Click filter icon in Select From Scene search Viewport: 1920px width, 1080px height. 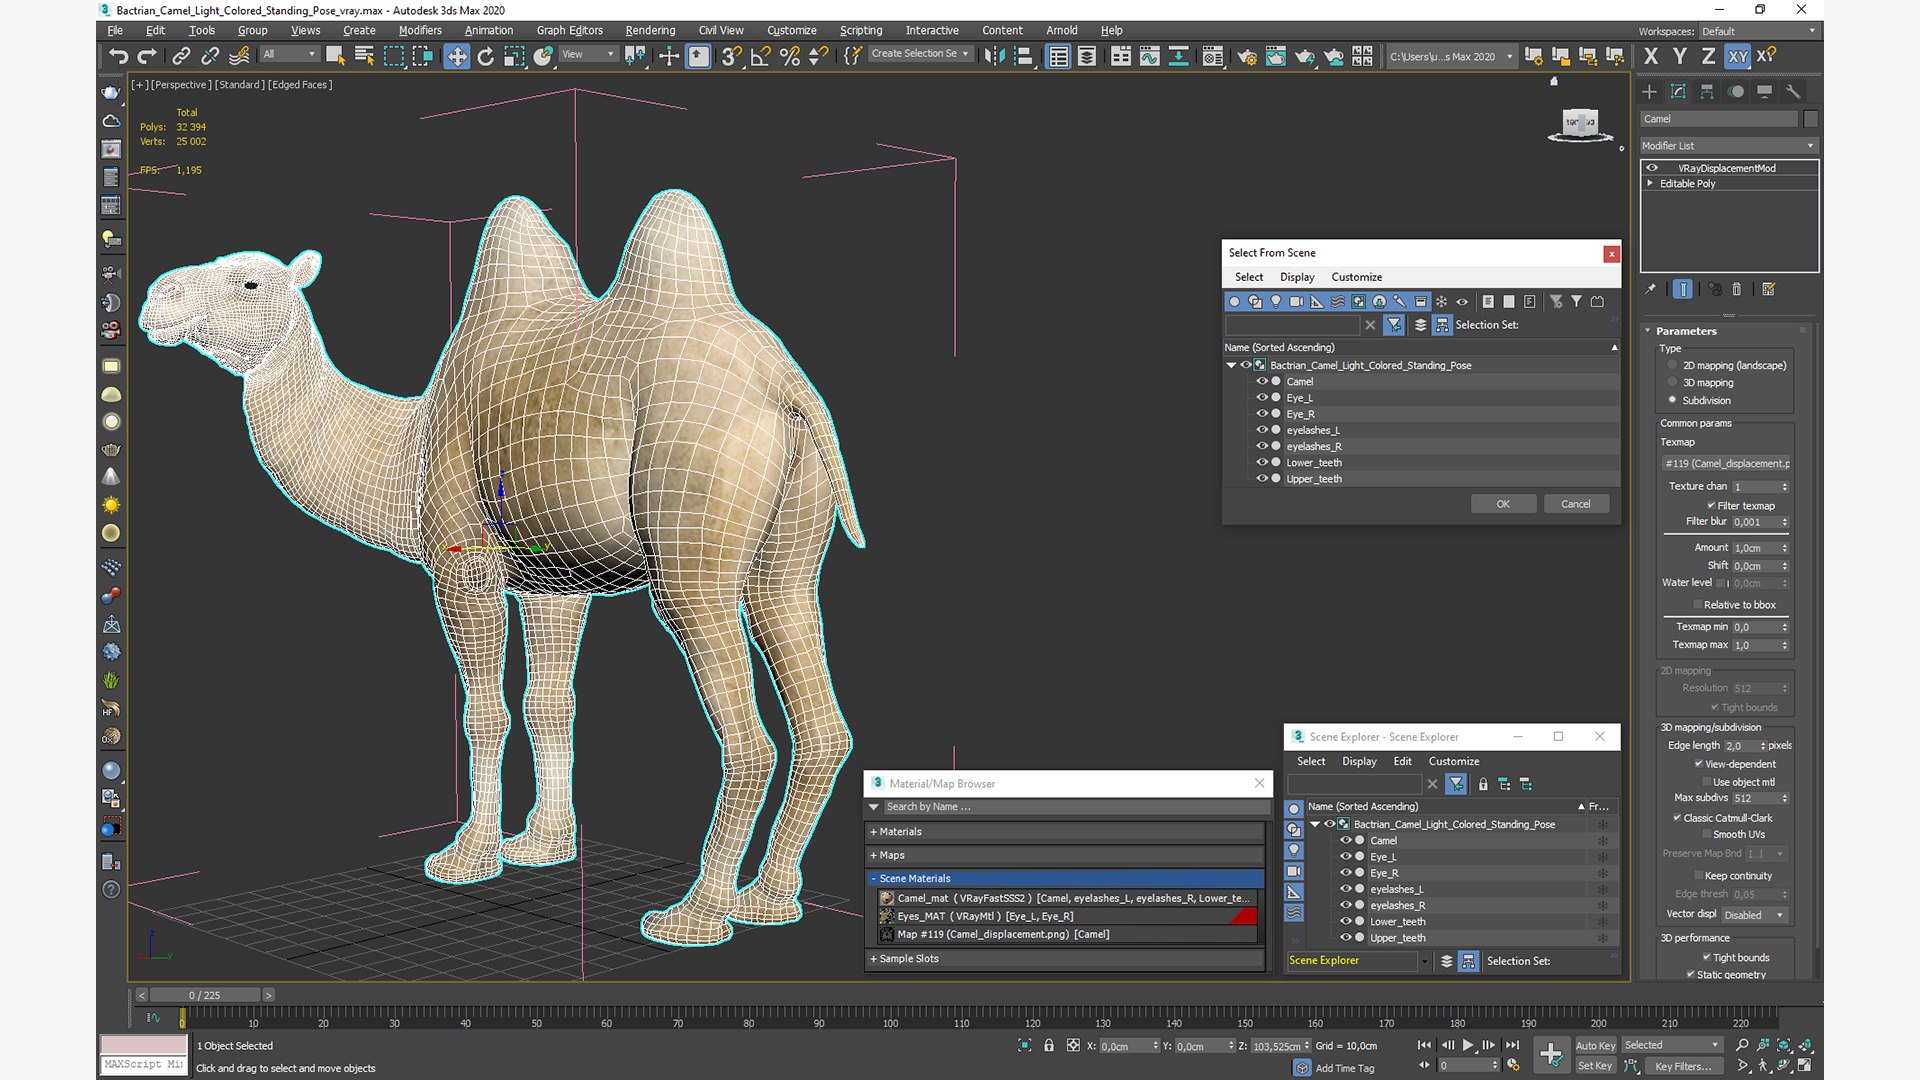tap(1394, 325)
